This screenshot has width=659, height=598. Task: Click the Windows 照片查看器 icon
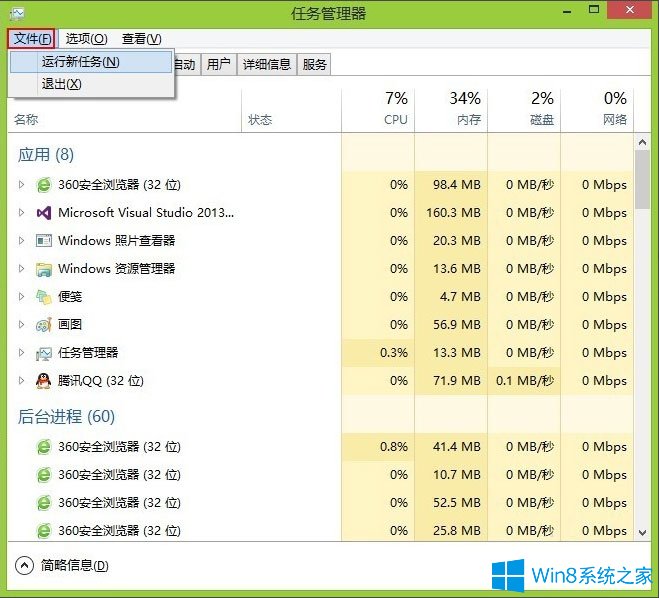(x=43, y=241)
